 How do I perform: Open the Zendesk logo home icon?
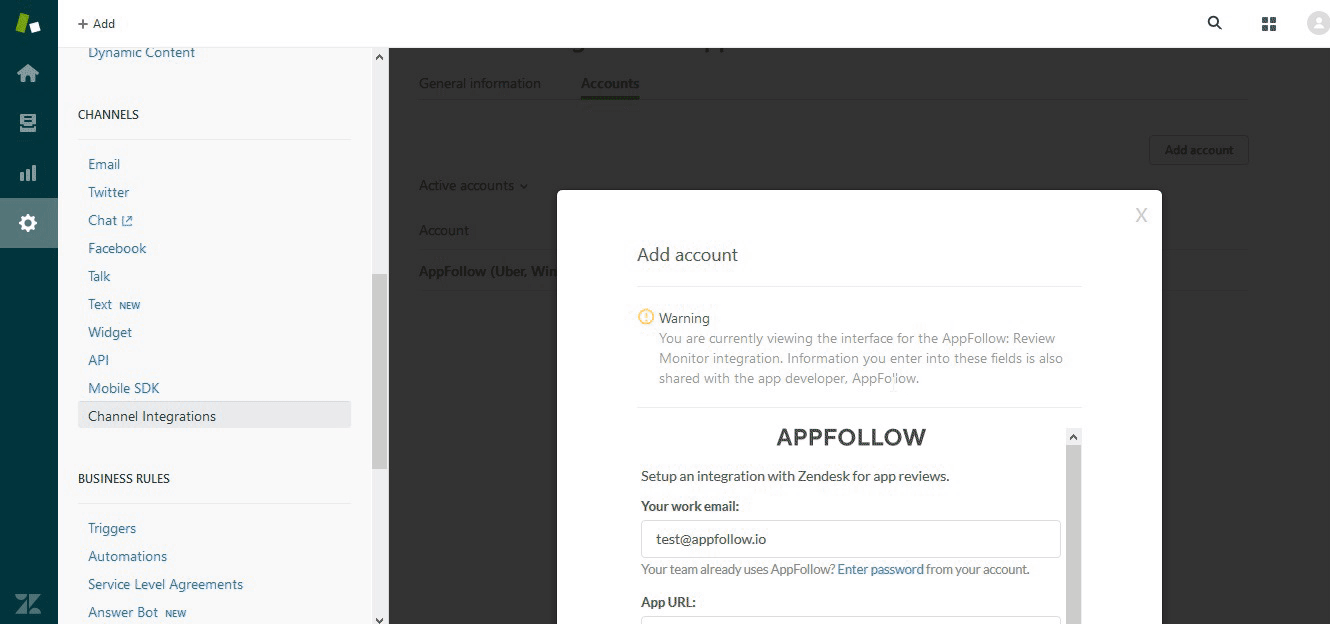coord(28,22)
